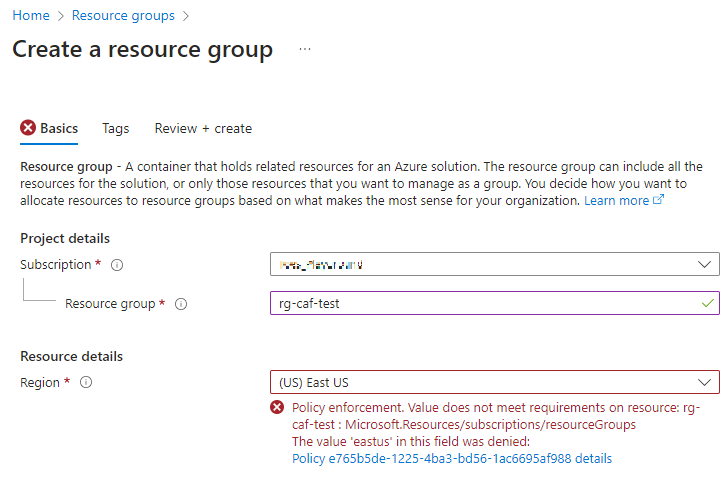
Task: Click the Region info icon
Action: coord(86,382)
